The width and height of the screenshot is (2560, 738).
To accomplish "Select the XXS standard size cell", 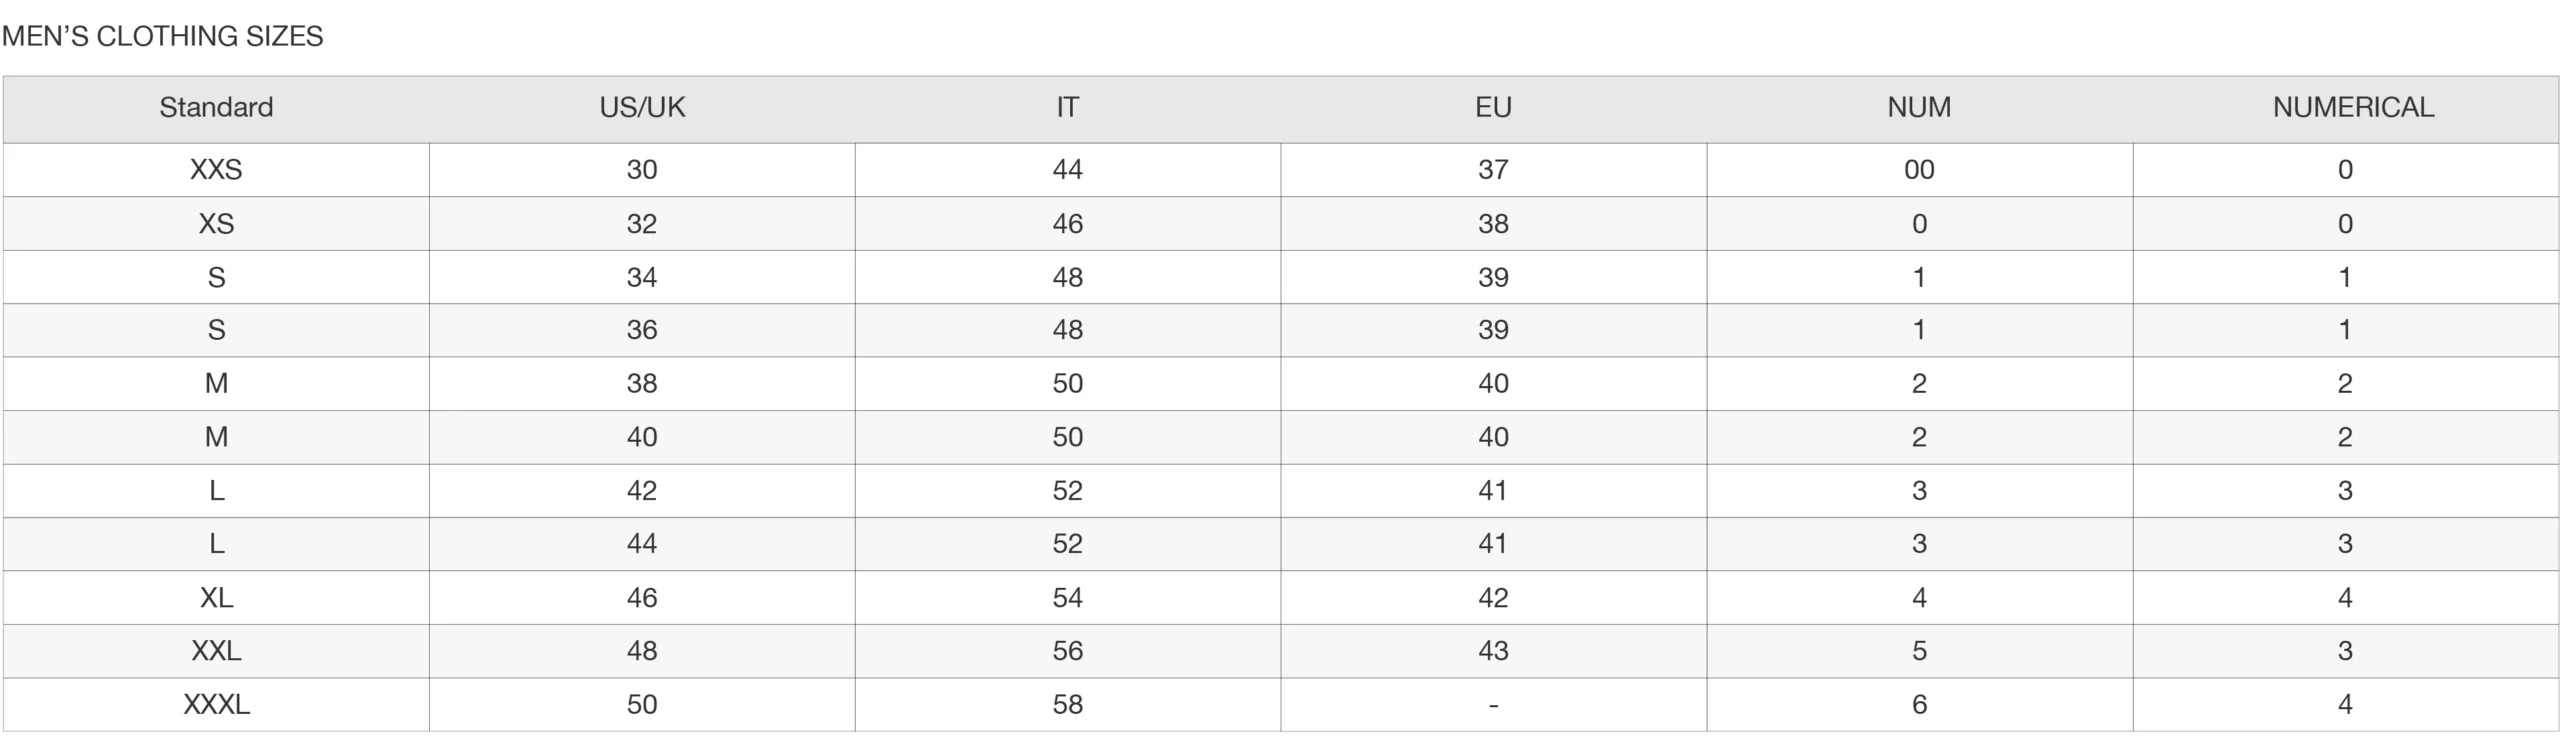I will [x=216, y=169].
